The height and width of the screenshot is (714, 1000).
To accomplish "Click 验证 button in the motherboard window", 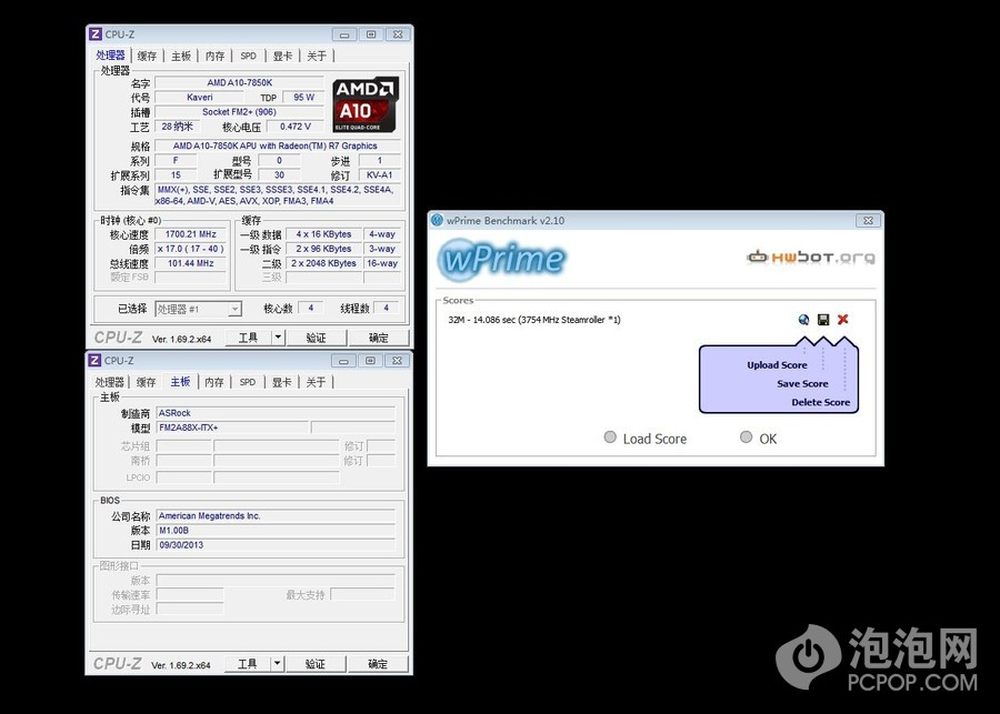I will pos(315,664).
